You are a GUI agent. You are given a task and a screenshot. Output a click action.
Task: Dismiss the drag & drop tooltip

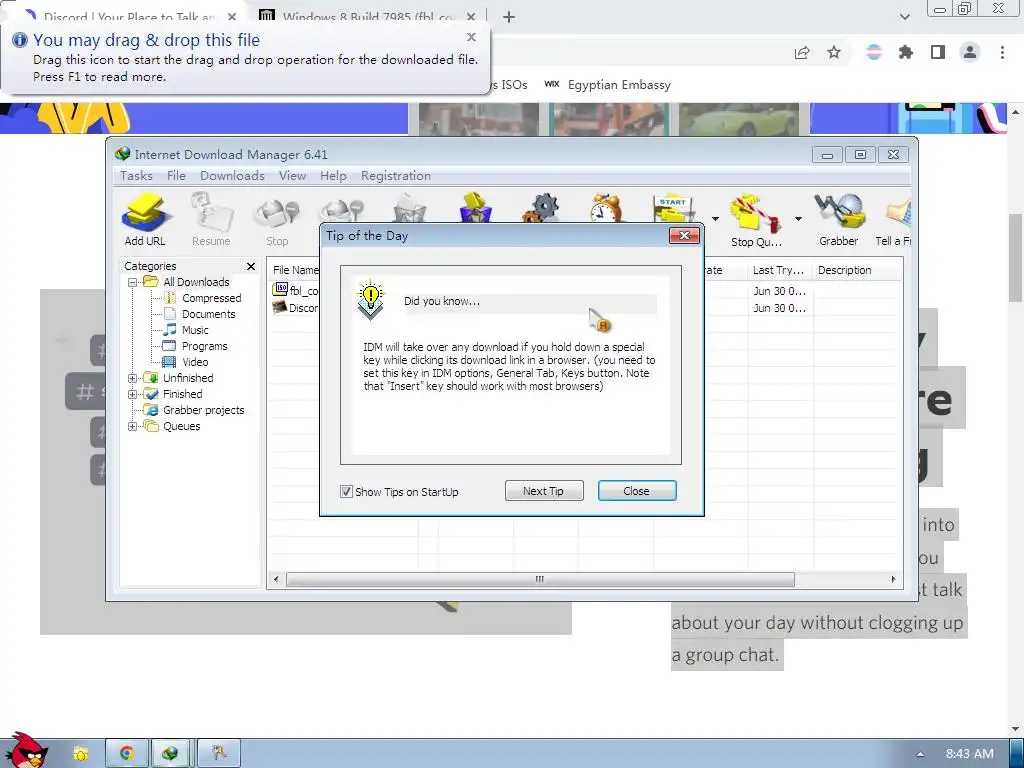point(472,37)
